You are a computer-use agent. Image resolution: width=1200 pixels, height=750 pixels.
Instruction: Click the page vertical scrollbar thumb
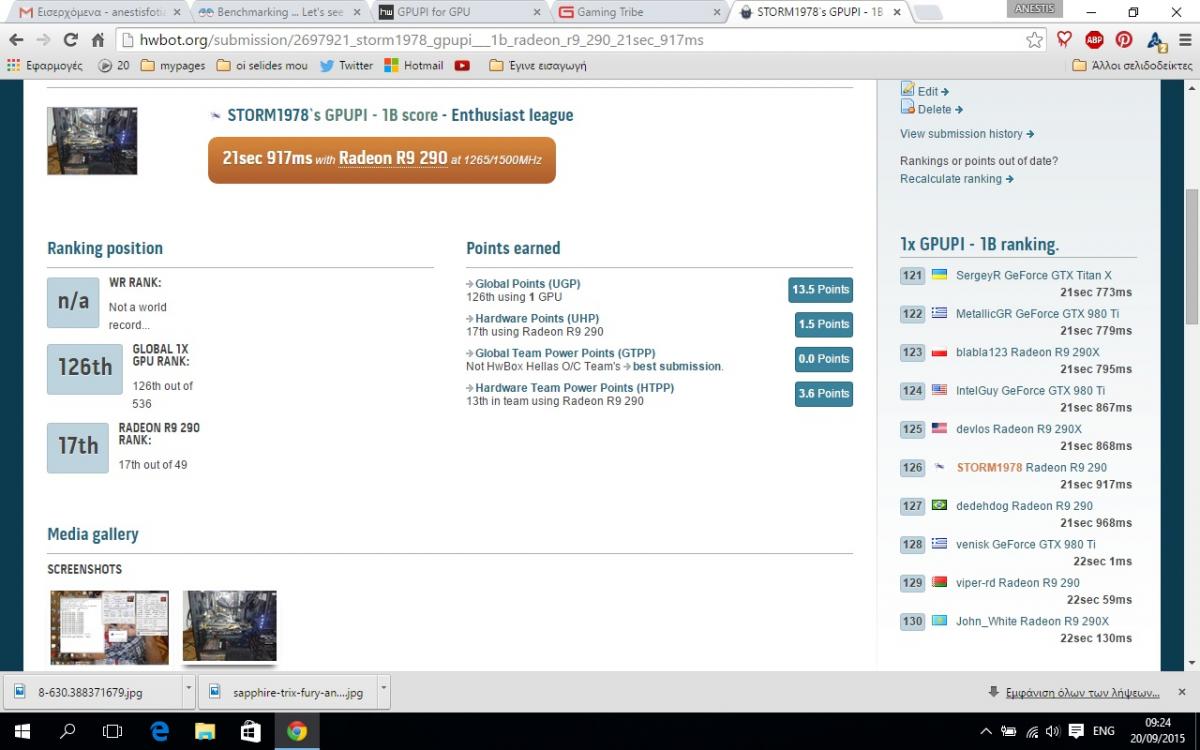tap(1191, 257)
